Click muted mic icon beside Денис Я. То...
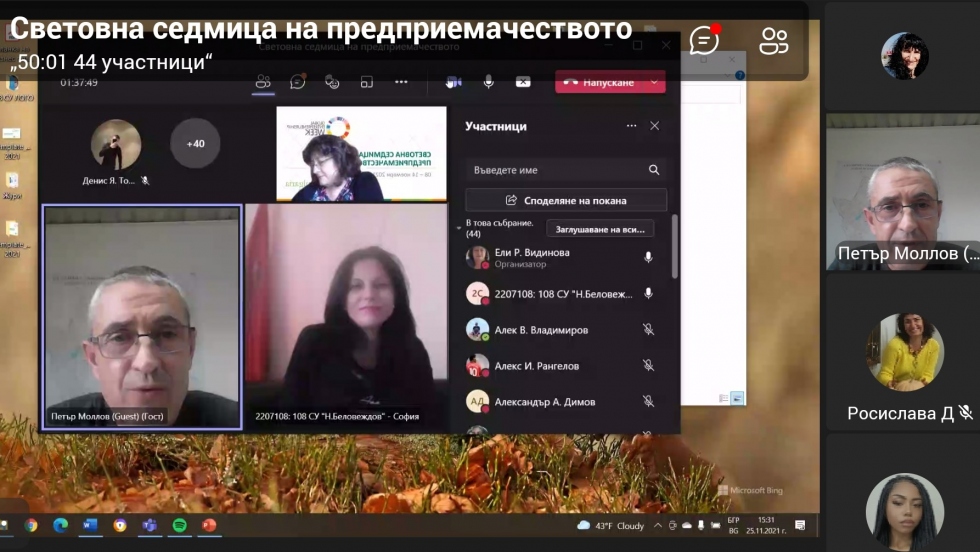 [x=145, y=181]
